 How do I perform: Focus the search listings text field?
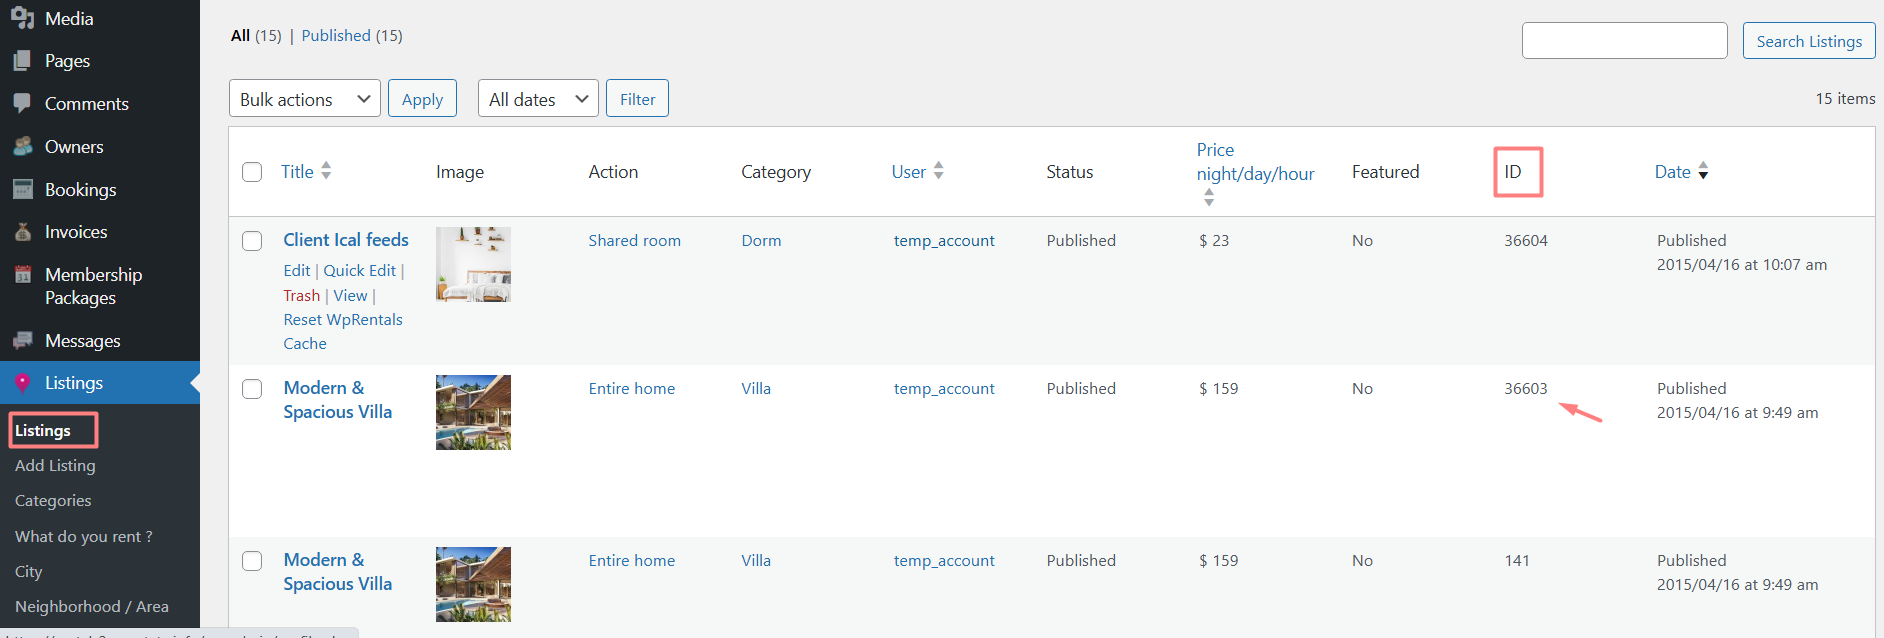click(1624, 41)
